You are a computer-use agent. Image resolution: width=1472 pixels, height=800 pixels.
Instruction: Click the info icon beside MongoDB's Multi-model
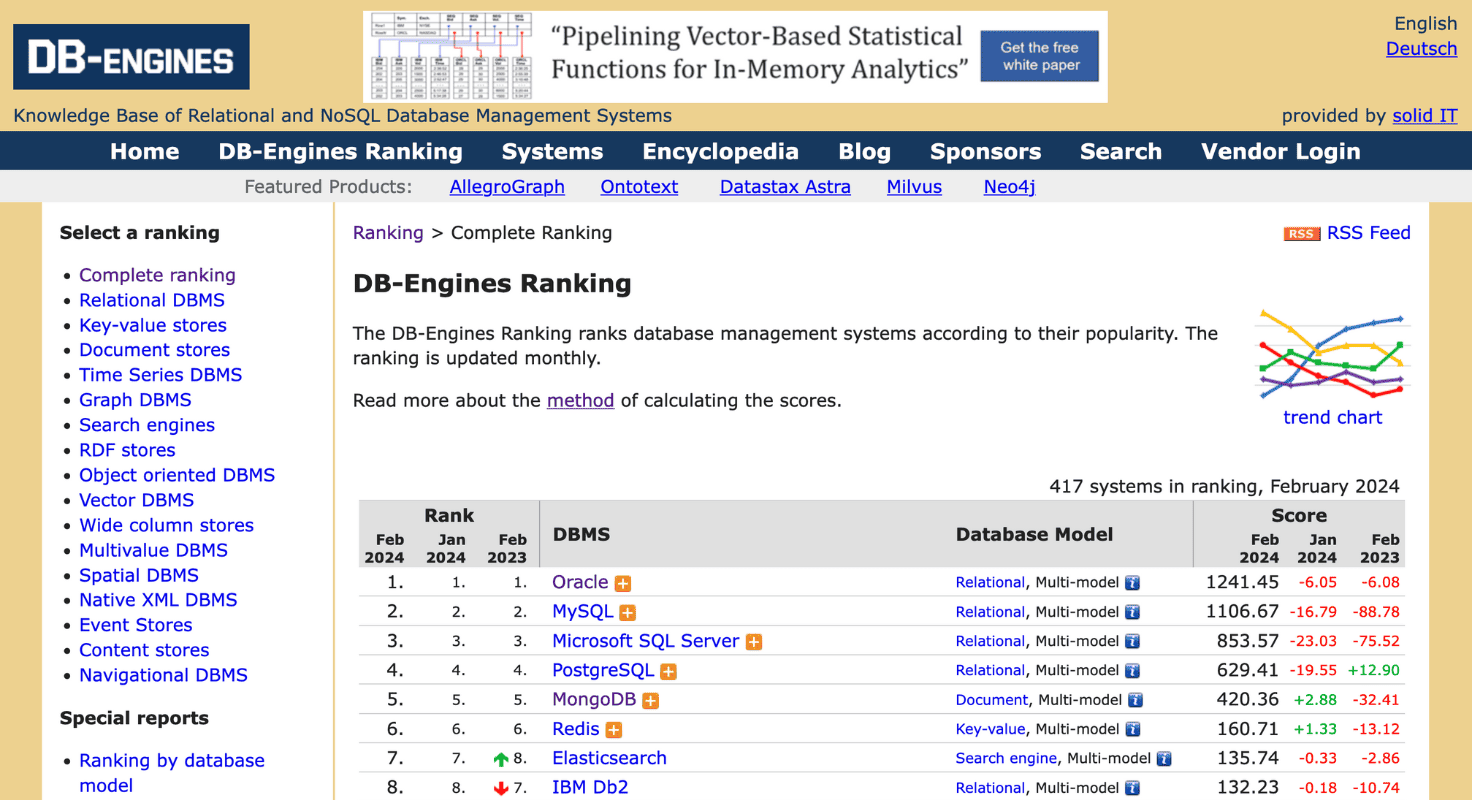coord(1135,700)
